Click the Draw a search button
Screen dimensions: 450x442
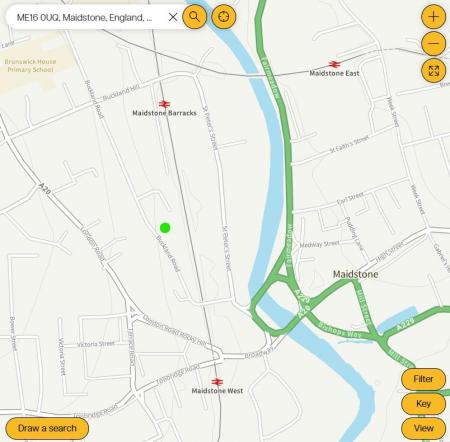point(47,428)
